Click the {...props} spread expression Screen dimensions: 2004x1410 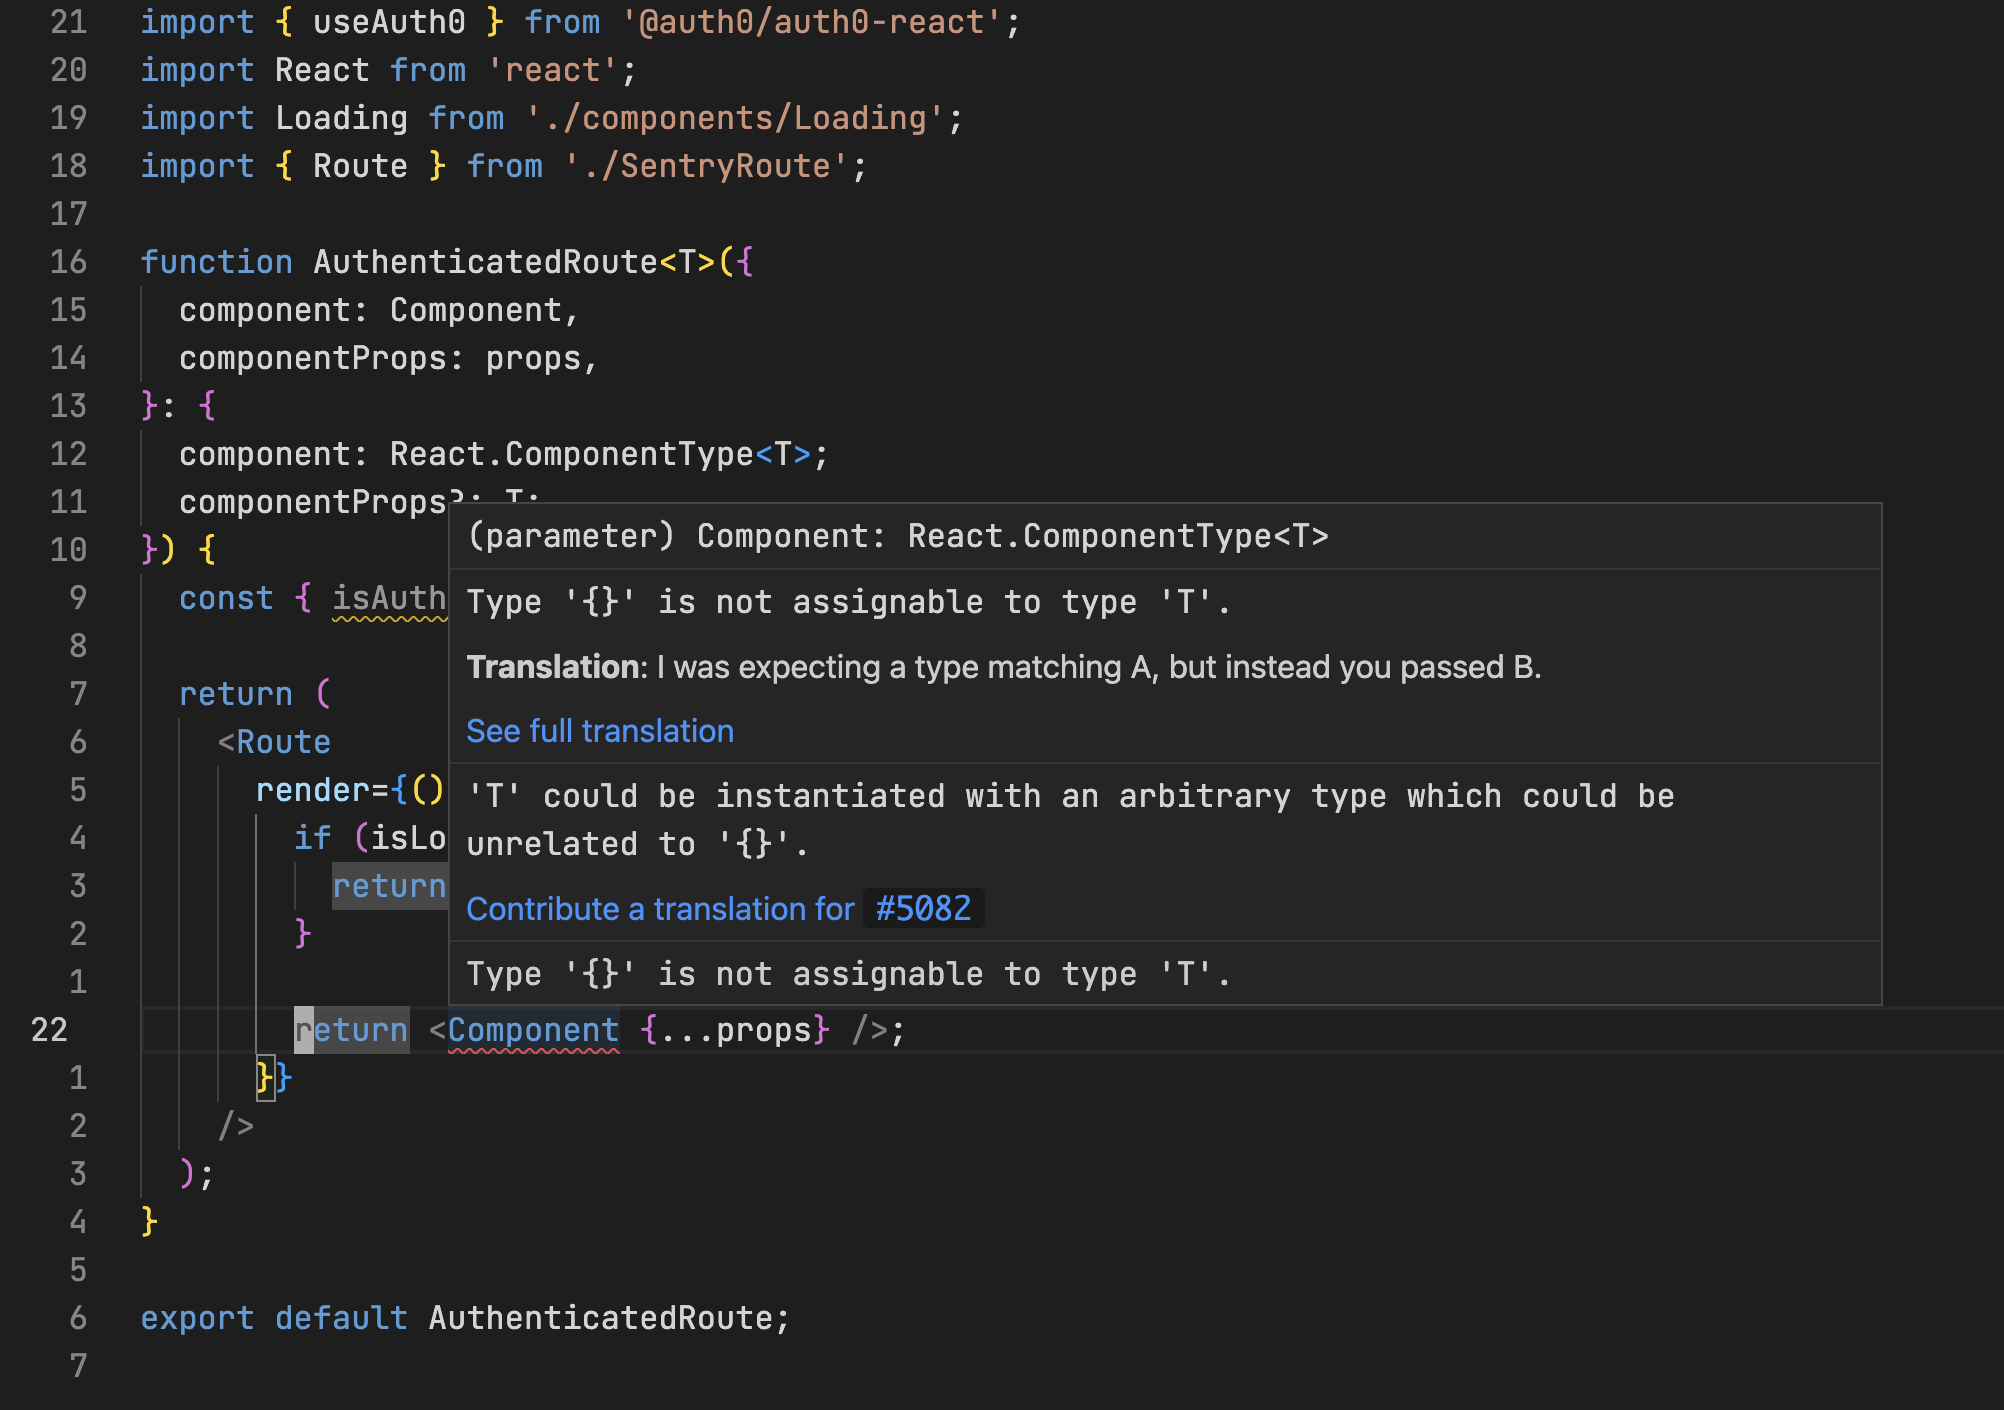point(735,1030)
